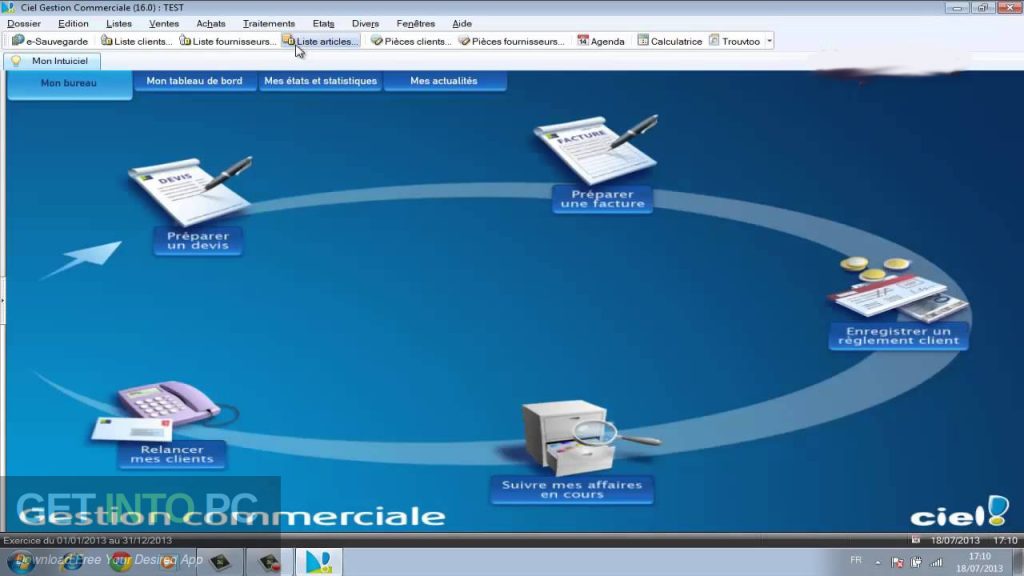Switch to Mon tableau de bord tab
The height and width of the screenshot is (576, 1024).
195,81
